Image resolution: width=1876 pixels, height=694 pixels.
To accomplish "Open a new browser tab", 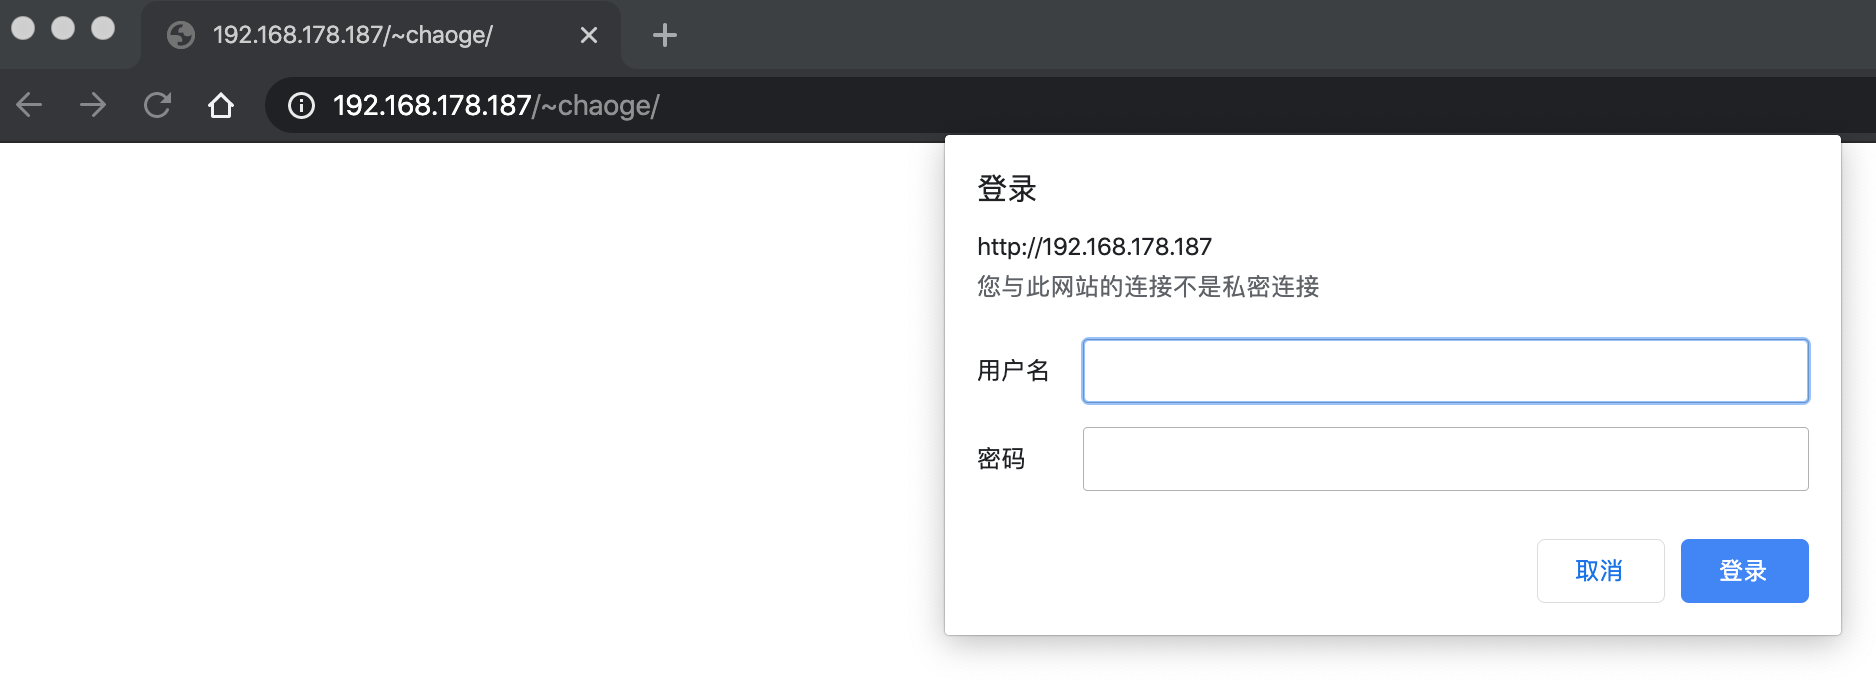I will pos(665,35).
